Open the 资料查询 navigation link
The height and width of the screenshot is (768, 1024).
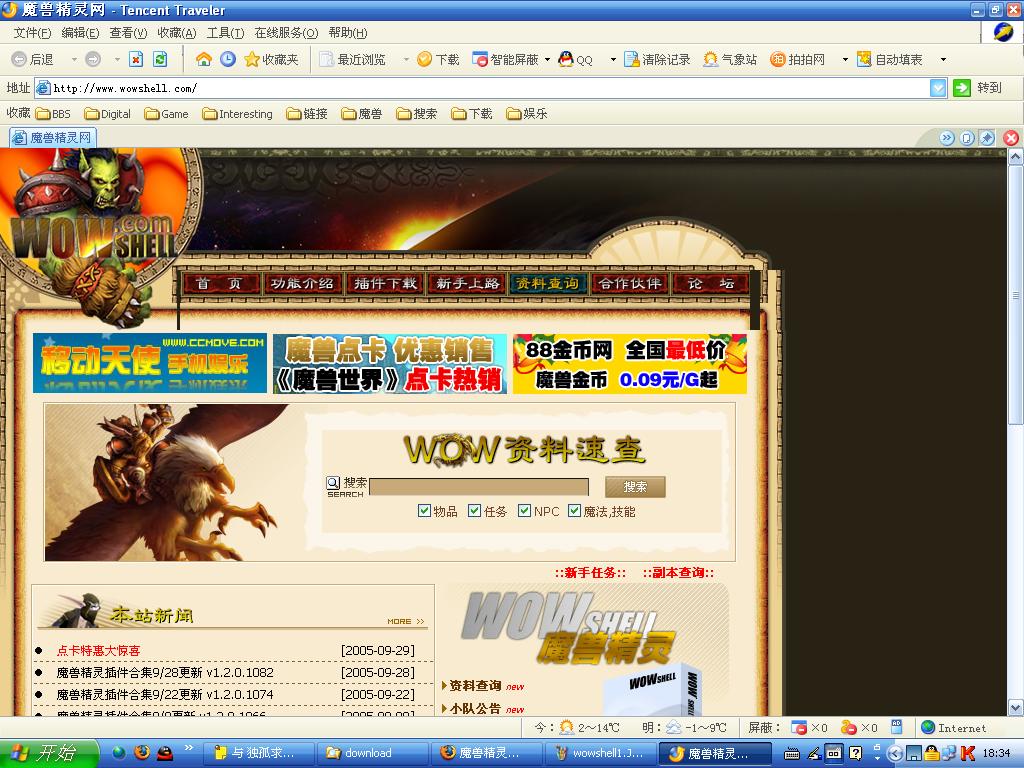(547, 283)
